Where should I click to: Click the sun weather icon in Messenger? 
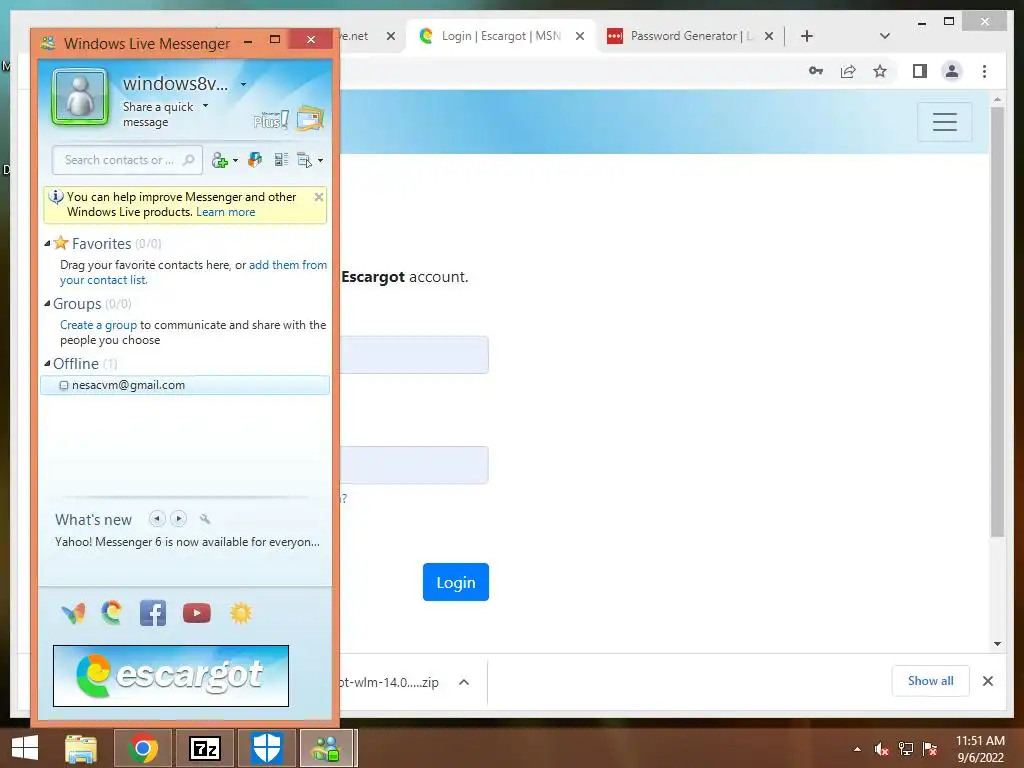click(240, 613)
